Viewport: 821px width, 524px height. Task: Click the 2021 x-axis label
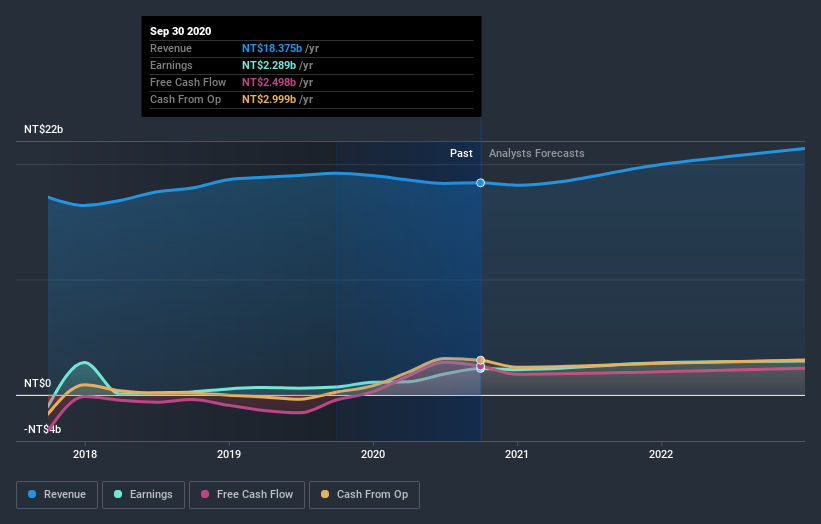(517, 454)
